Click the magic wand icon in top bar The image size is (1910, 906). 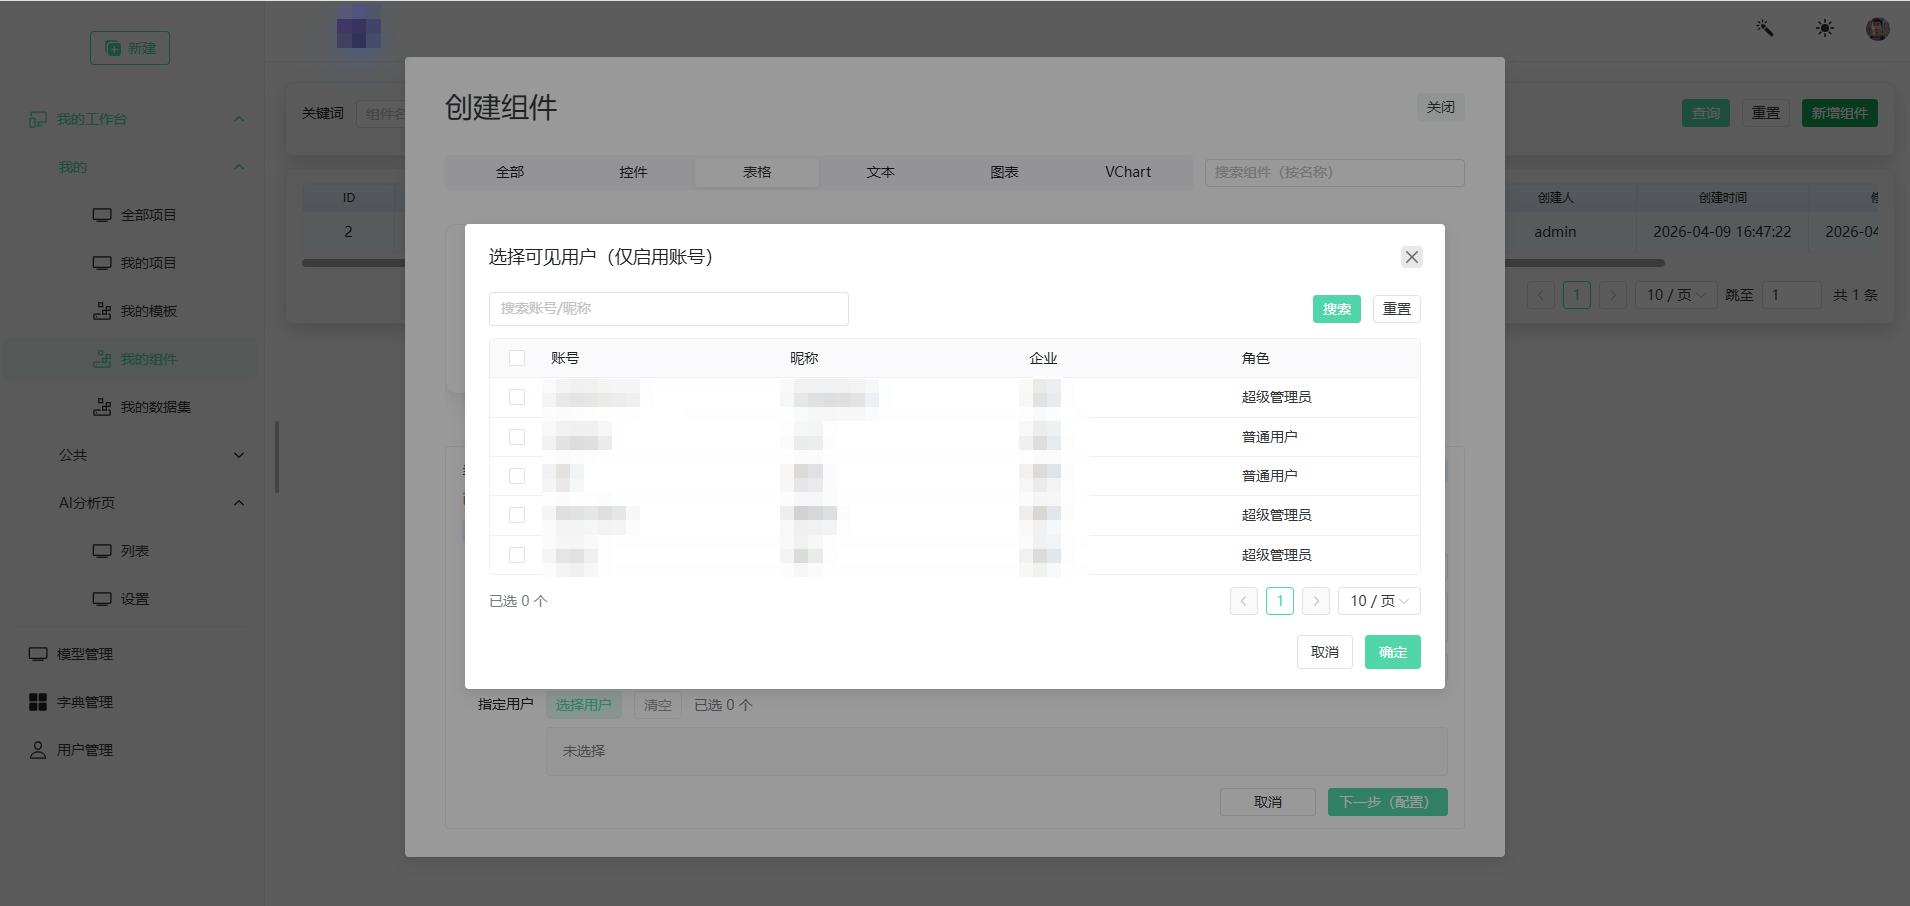click(1765, 28)
